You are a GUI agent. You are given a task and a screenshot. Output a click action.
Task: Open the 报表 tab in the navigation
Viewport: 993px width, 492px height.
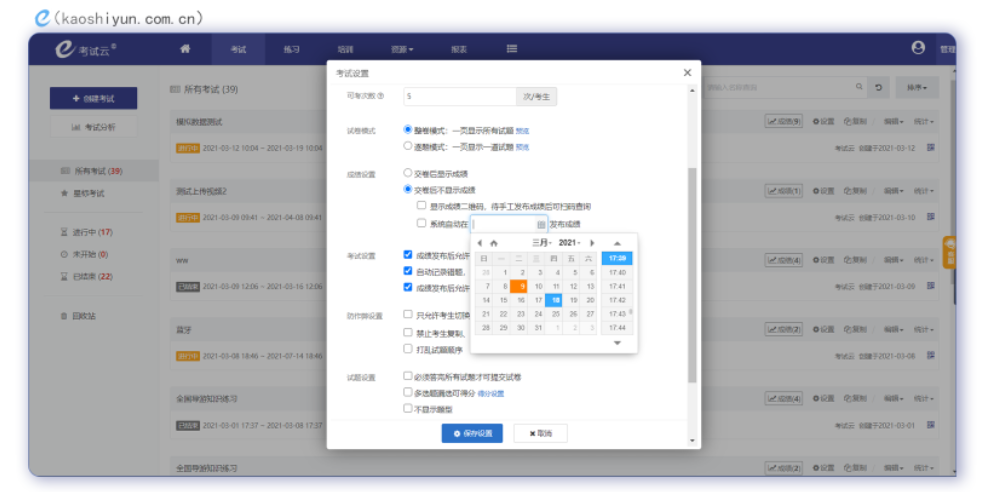(x=458, y=48)
